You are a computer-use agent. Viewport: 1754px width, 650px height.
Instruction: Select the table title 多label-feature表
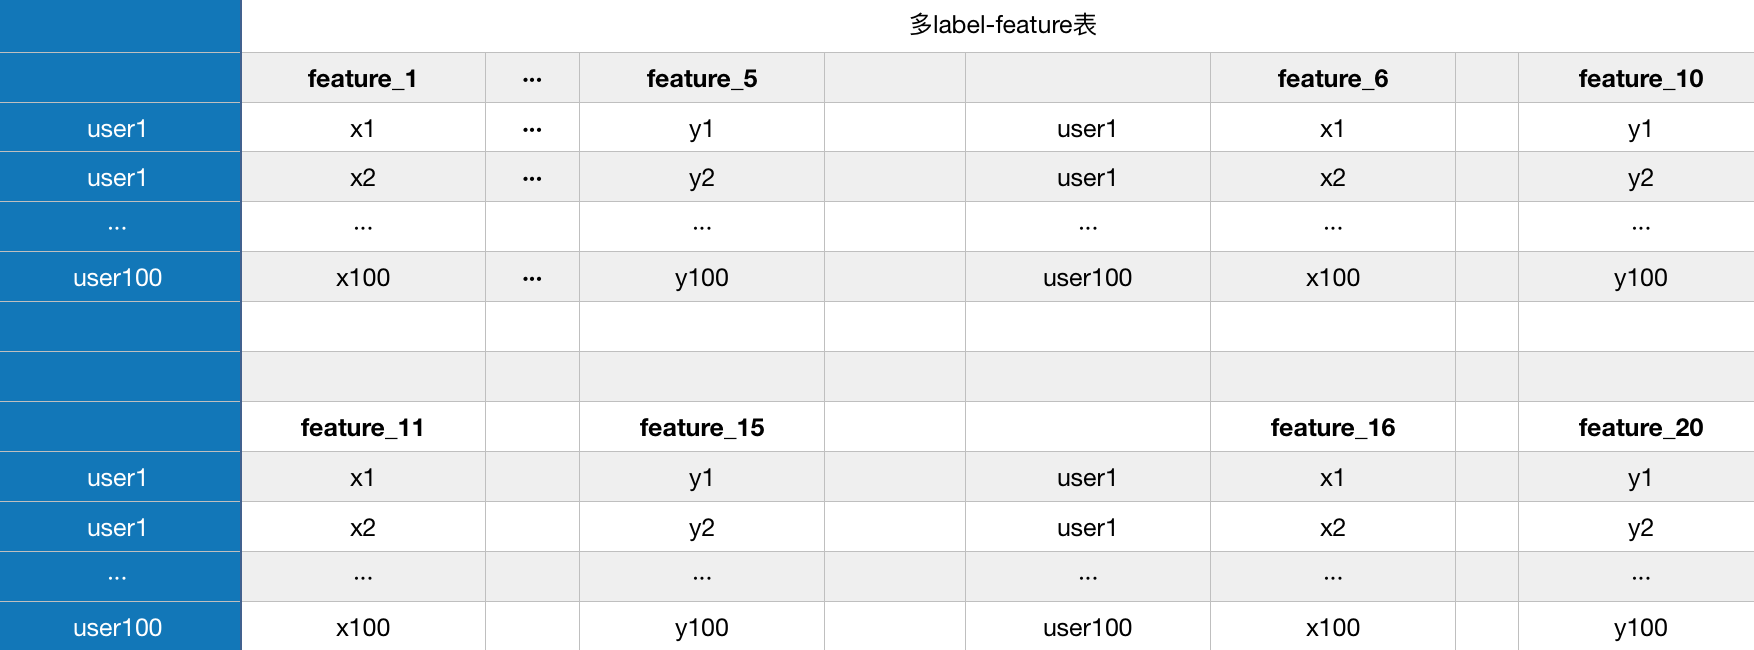pyautogui.click(x=1003, y=25)
